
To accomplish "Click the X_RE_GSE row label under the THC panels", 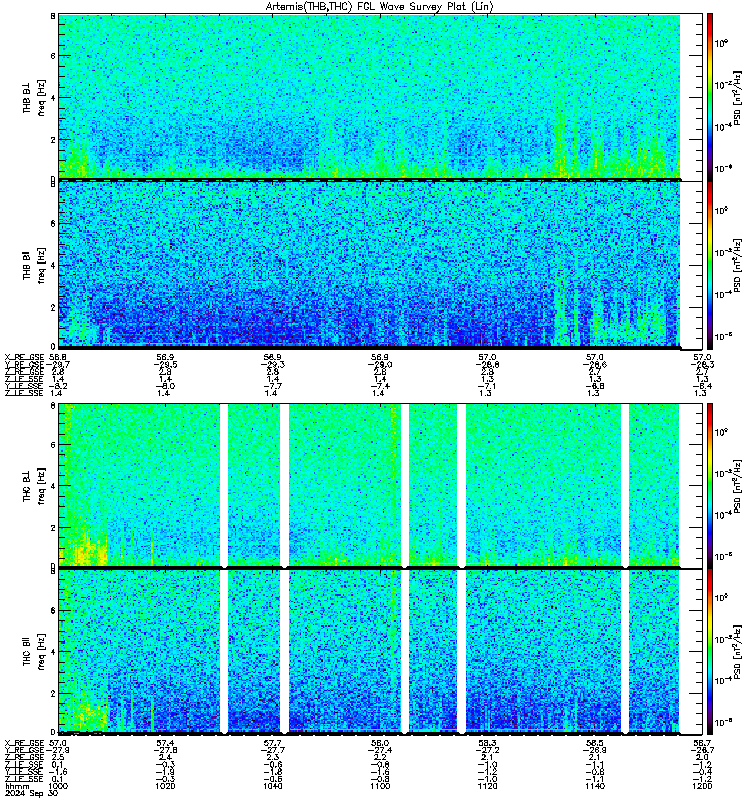I will pyautogui.click(x=24, y=743).
